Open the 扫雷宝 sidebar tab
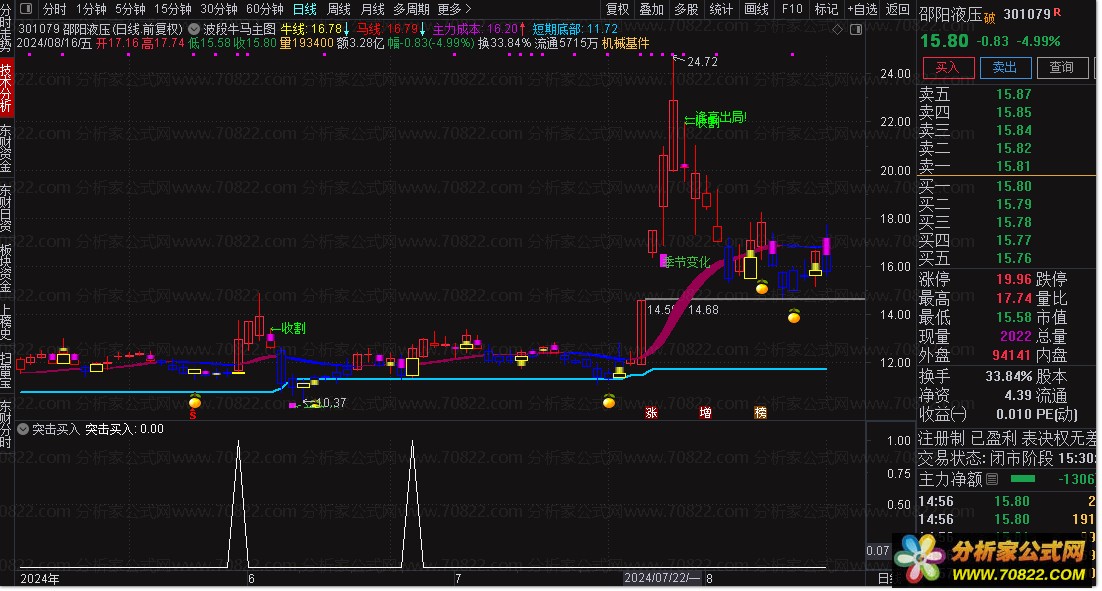This screenshot has width=1102, height=591. click(6, 370)
